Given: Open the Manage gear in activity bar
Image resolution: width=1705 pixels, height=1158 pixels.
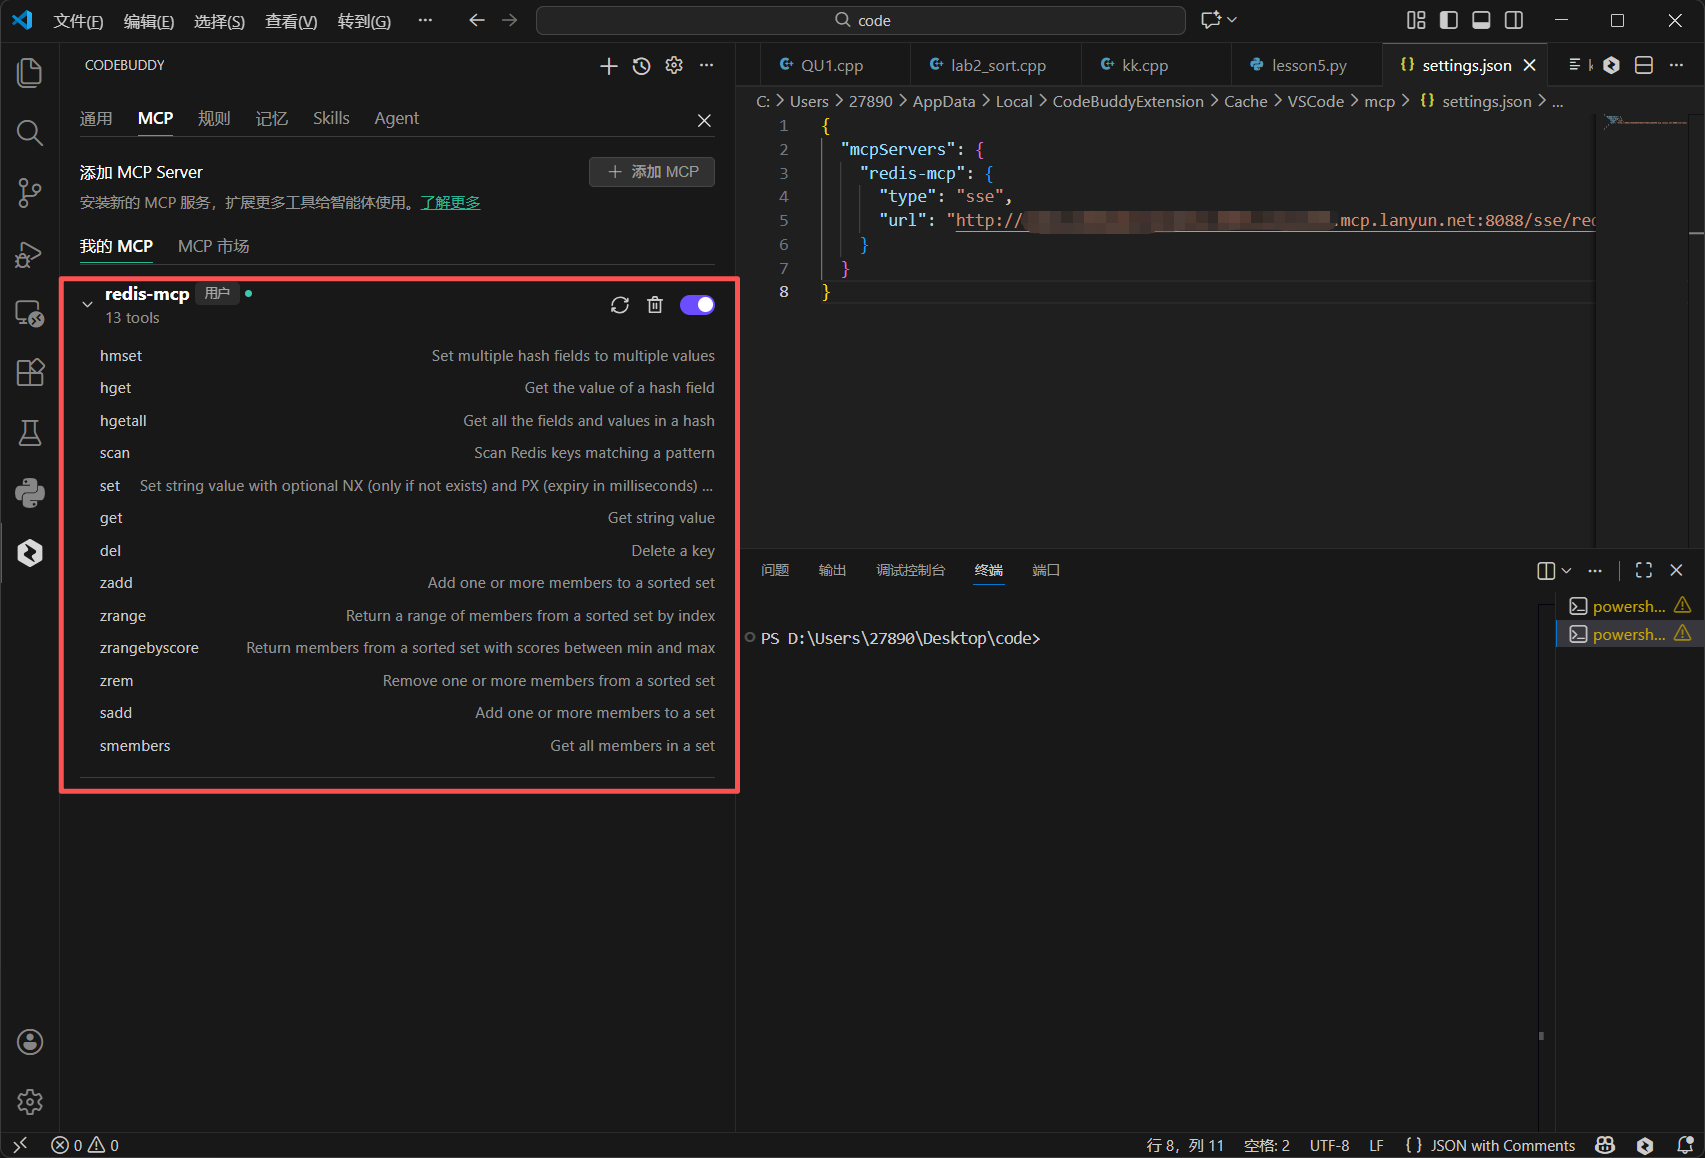Looking at the screenshot, I should [x=30, y=1102].
